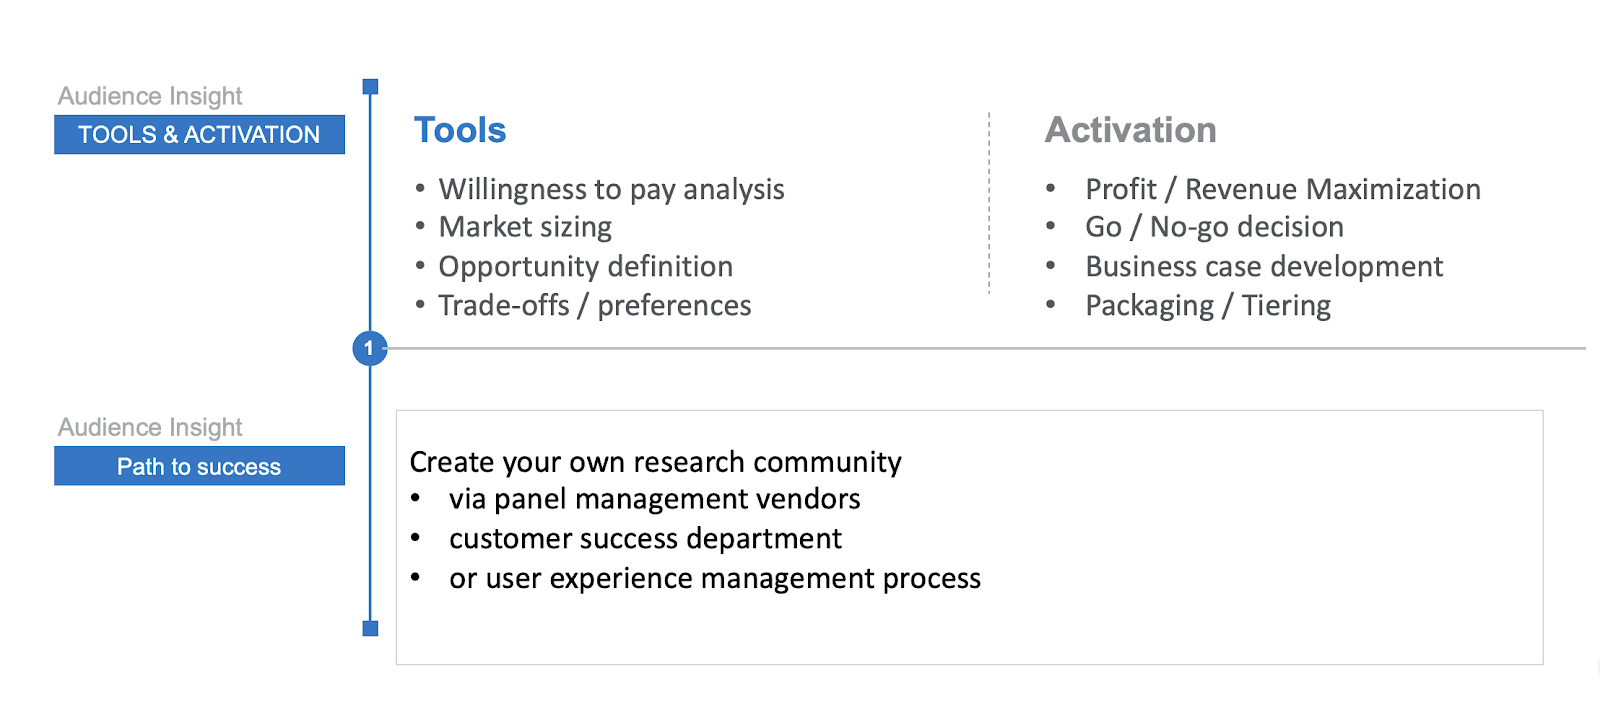Select the TOOLS & ACTIVATION blue label

point(199,135)
